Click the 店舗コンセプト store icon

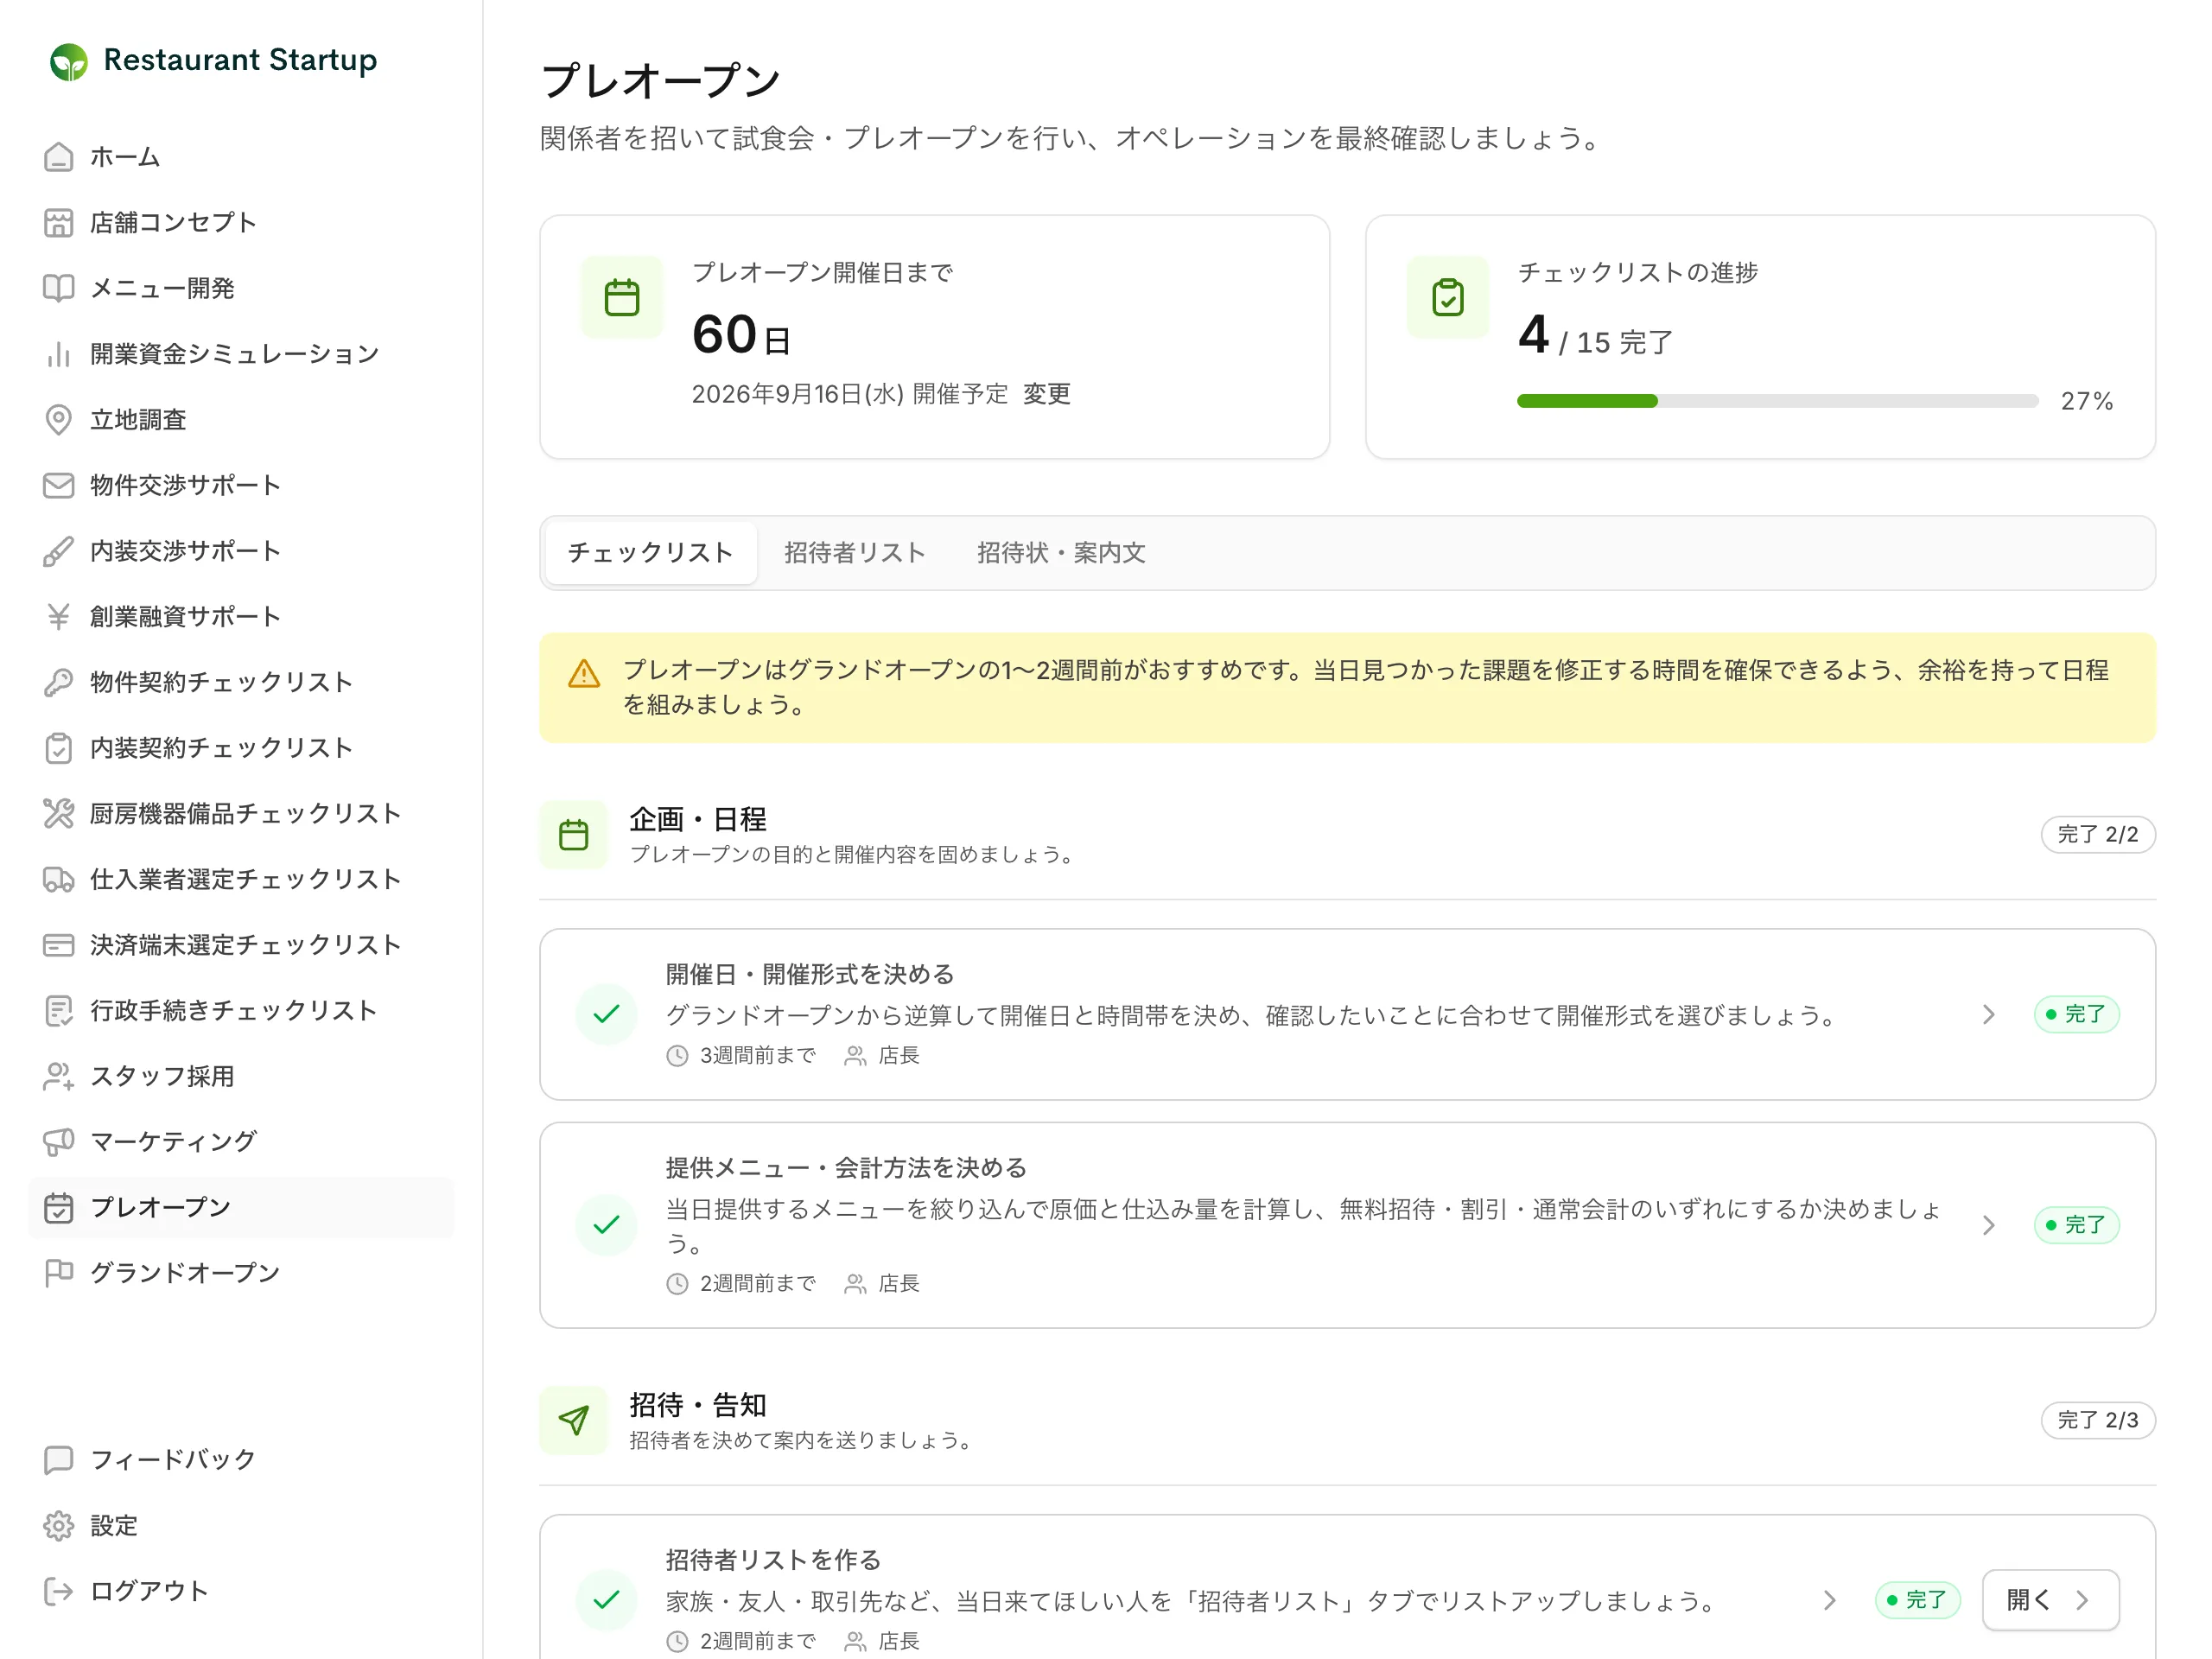click(x=59, y=223)
